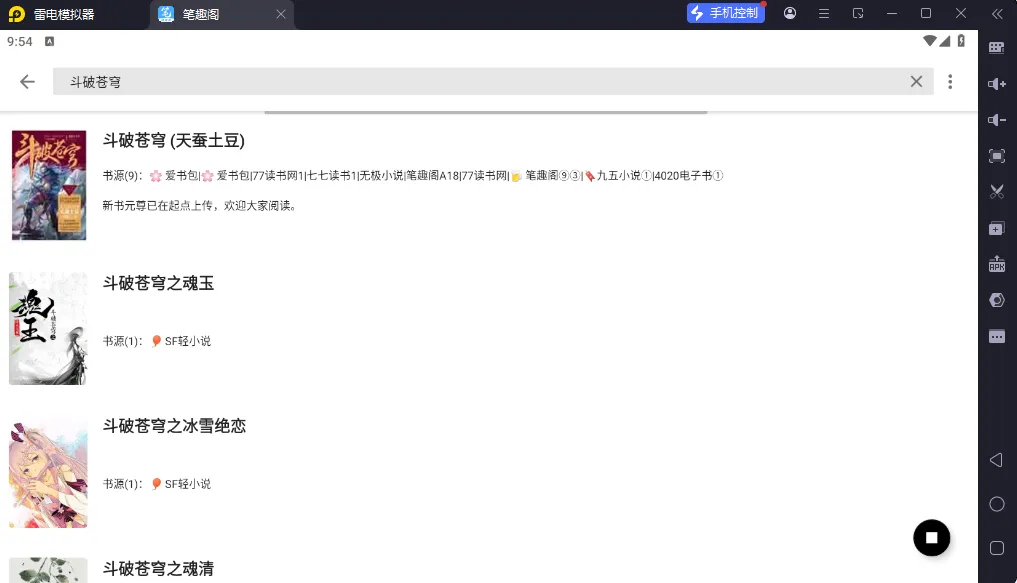Image resolution: width=1017 pixels, height=583 pixels.
Task: Select the title 斗破苍穹之魂玉
Action: point(158,283)
